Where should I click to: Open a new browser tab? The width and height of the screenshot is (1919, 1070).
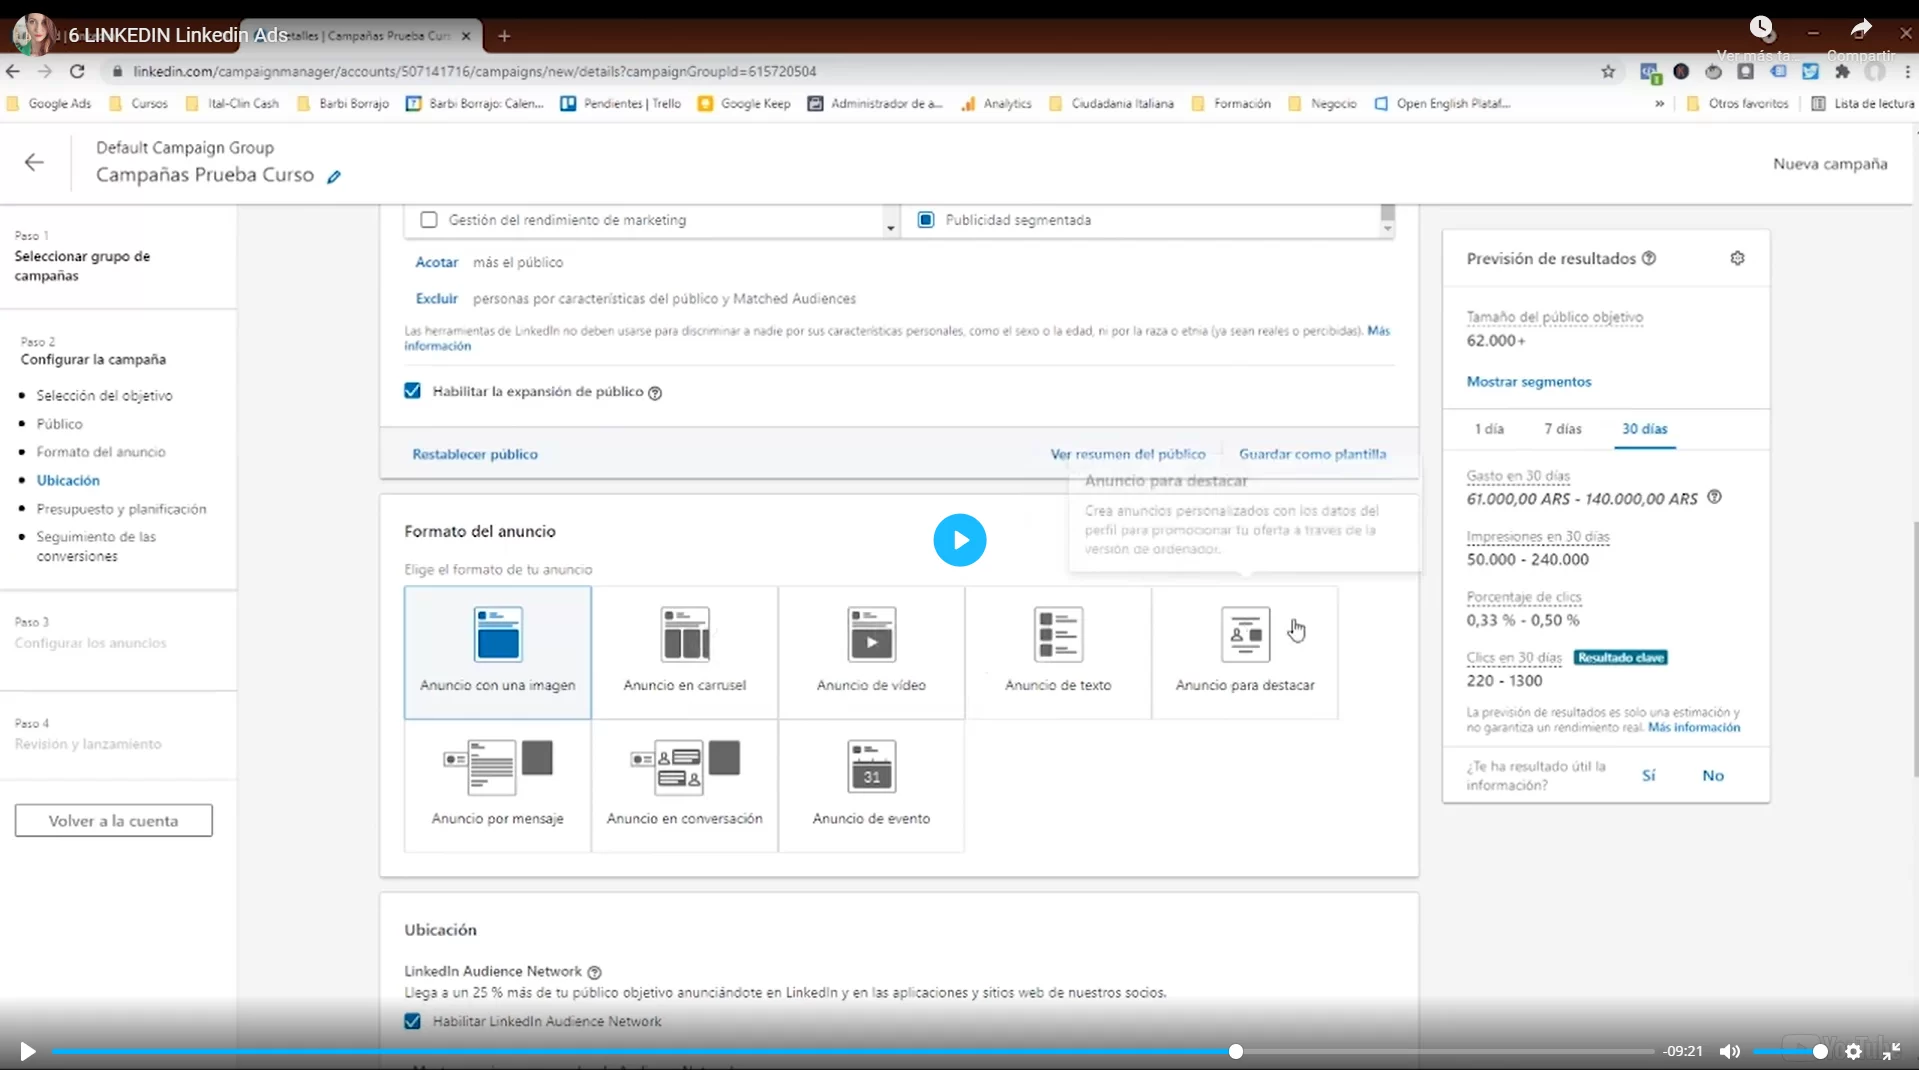click(x=504, y=36)
